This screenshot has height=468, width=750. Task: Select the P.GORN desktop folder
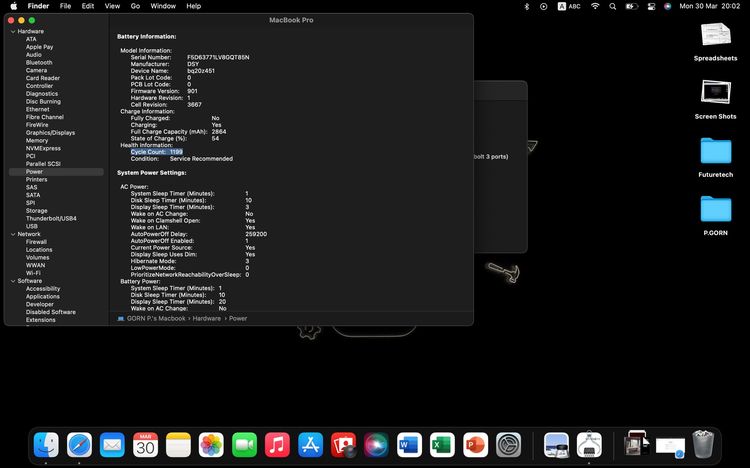[x=716, y=216]
